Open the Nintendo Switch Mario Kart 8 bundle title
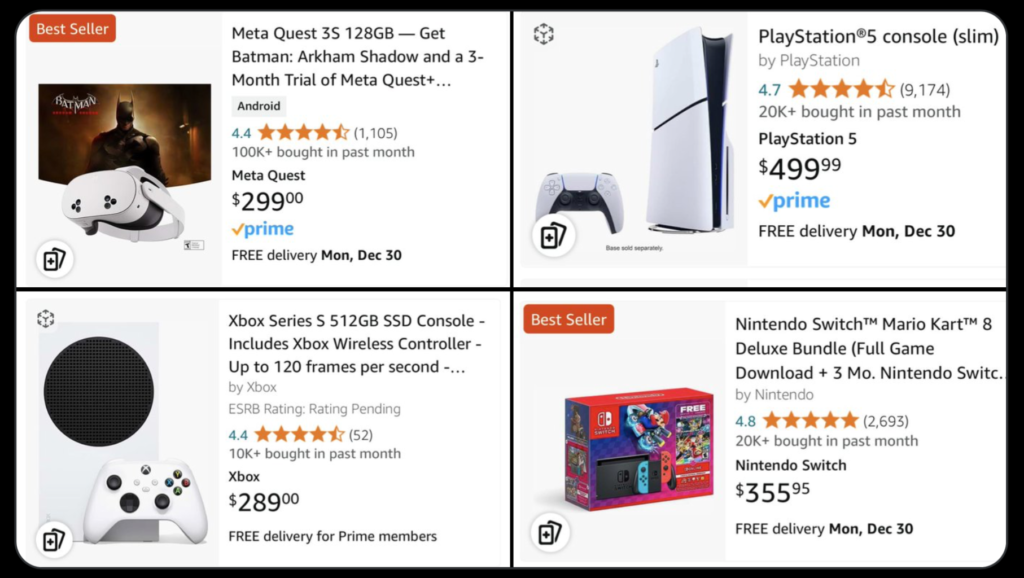This screenshot has width=1024, height=578. pyautogui.click(x=868, y=348)
